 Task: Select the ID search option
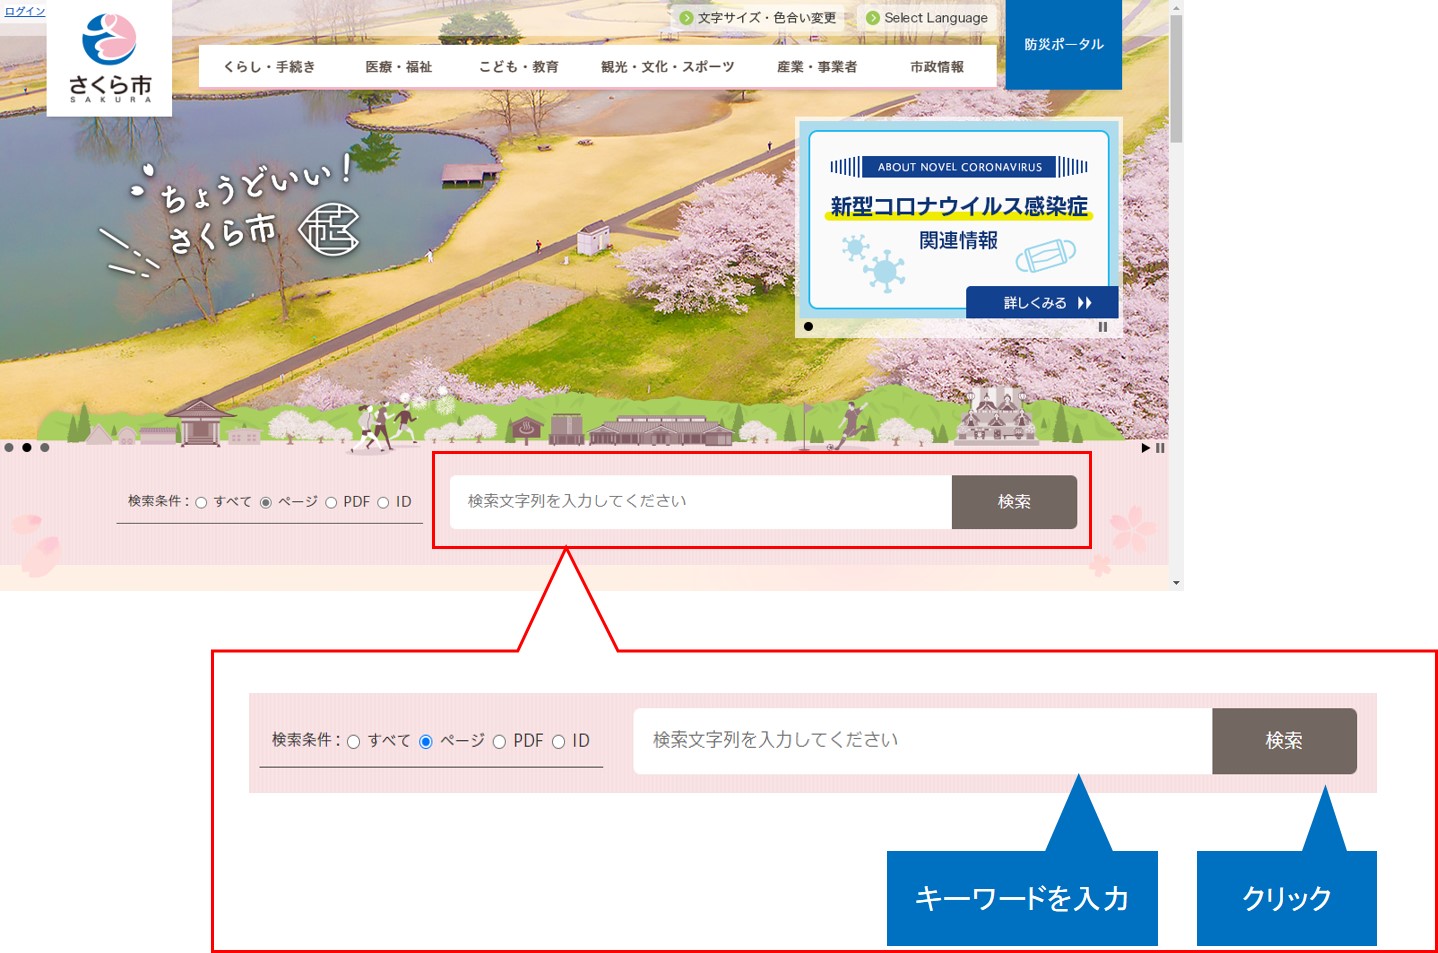(x=385, y=502)
